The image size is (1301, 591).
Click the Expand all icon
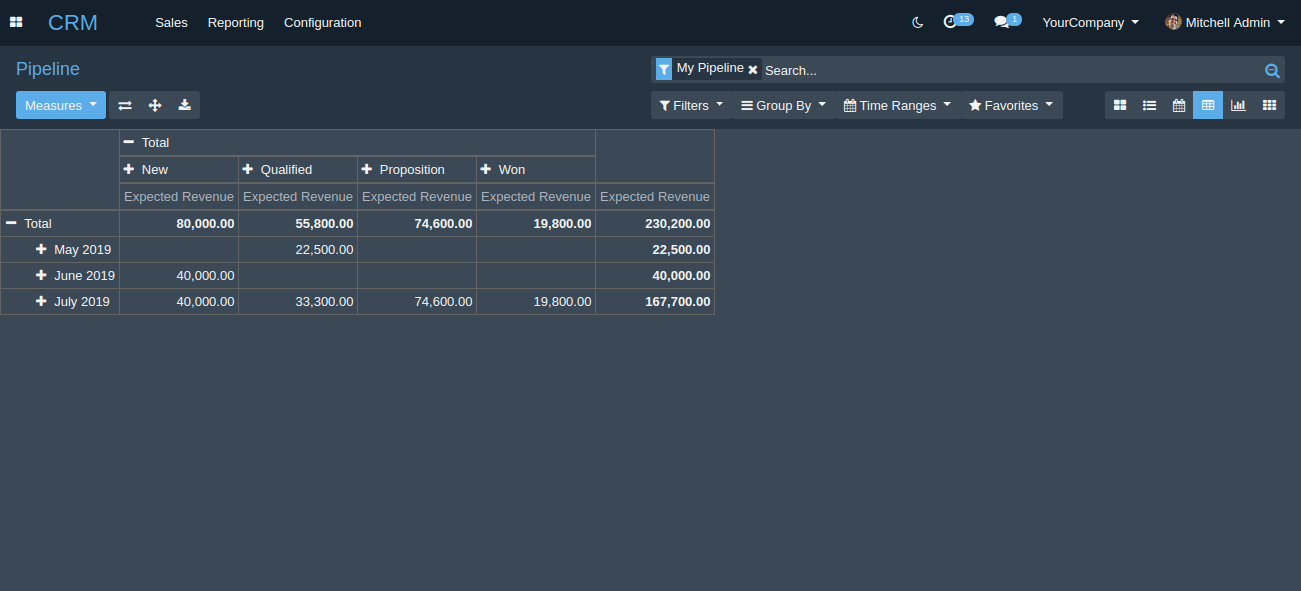pyautogui.click(x=155, y=105)
